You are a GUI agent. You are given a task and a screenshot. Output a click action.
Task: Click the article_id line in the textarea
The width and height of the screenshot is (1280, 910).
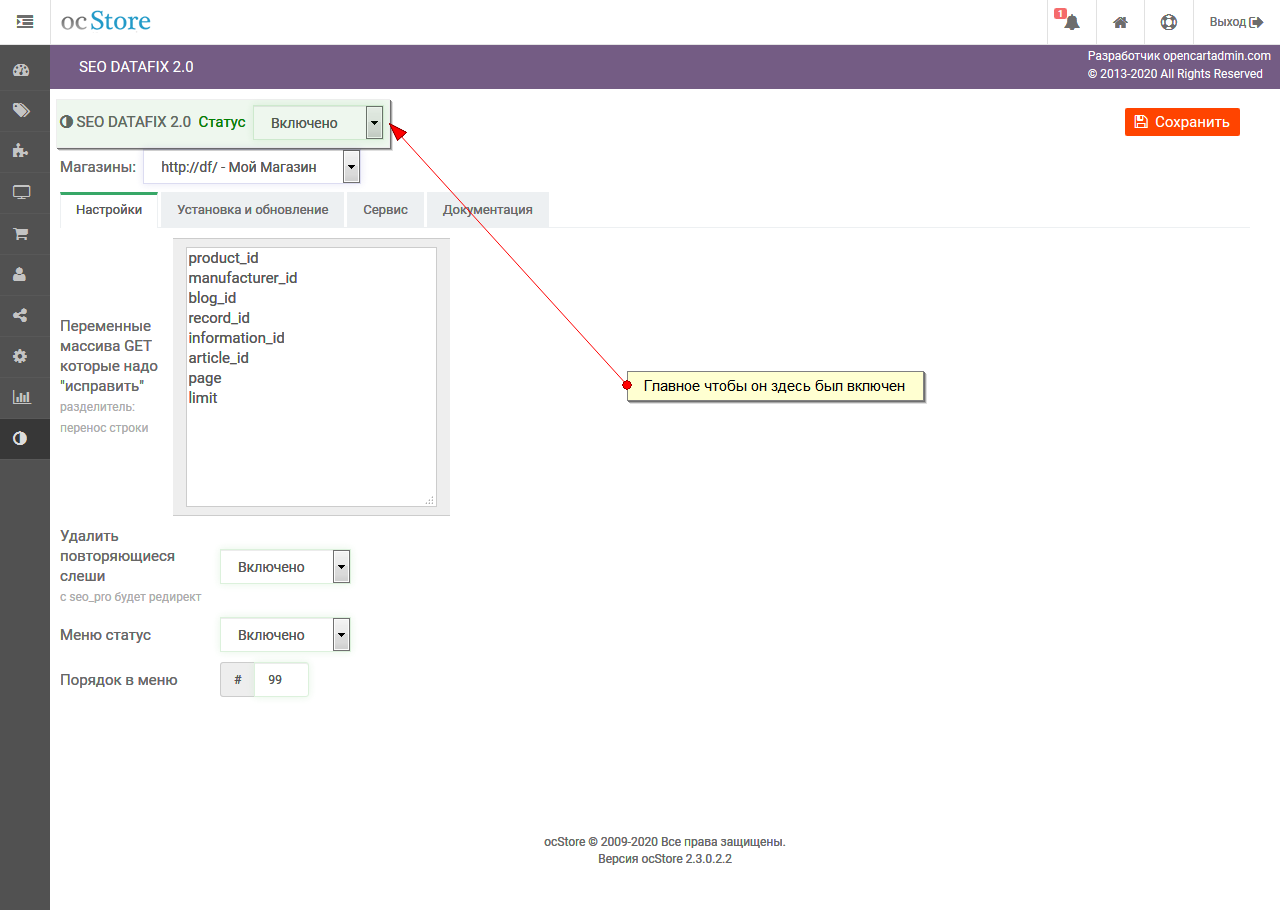tap(218, 358)
